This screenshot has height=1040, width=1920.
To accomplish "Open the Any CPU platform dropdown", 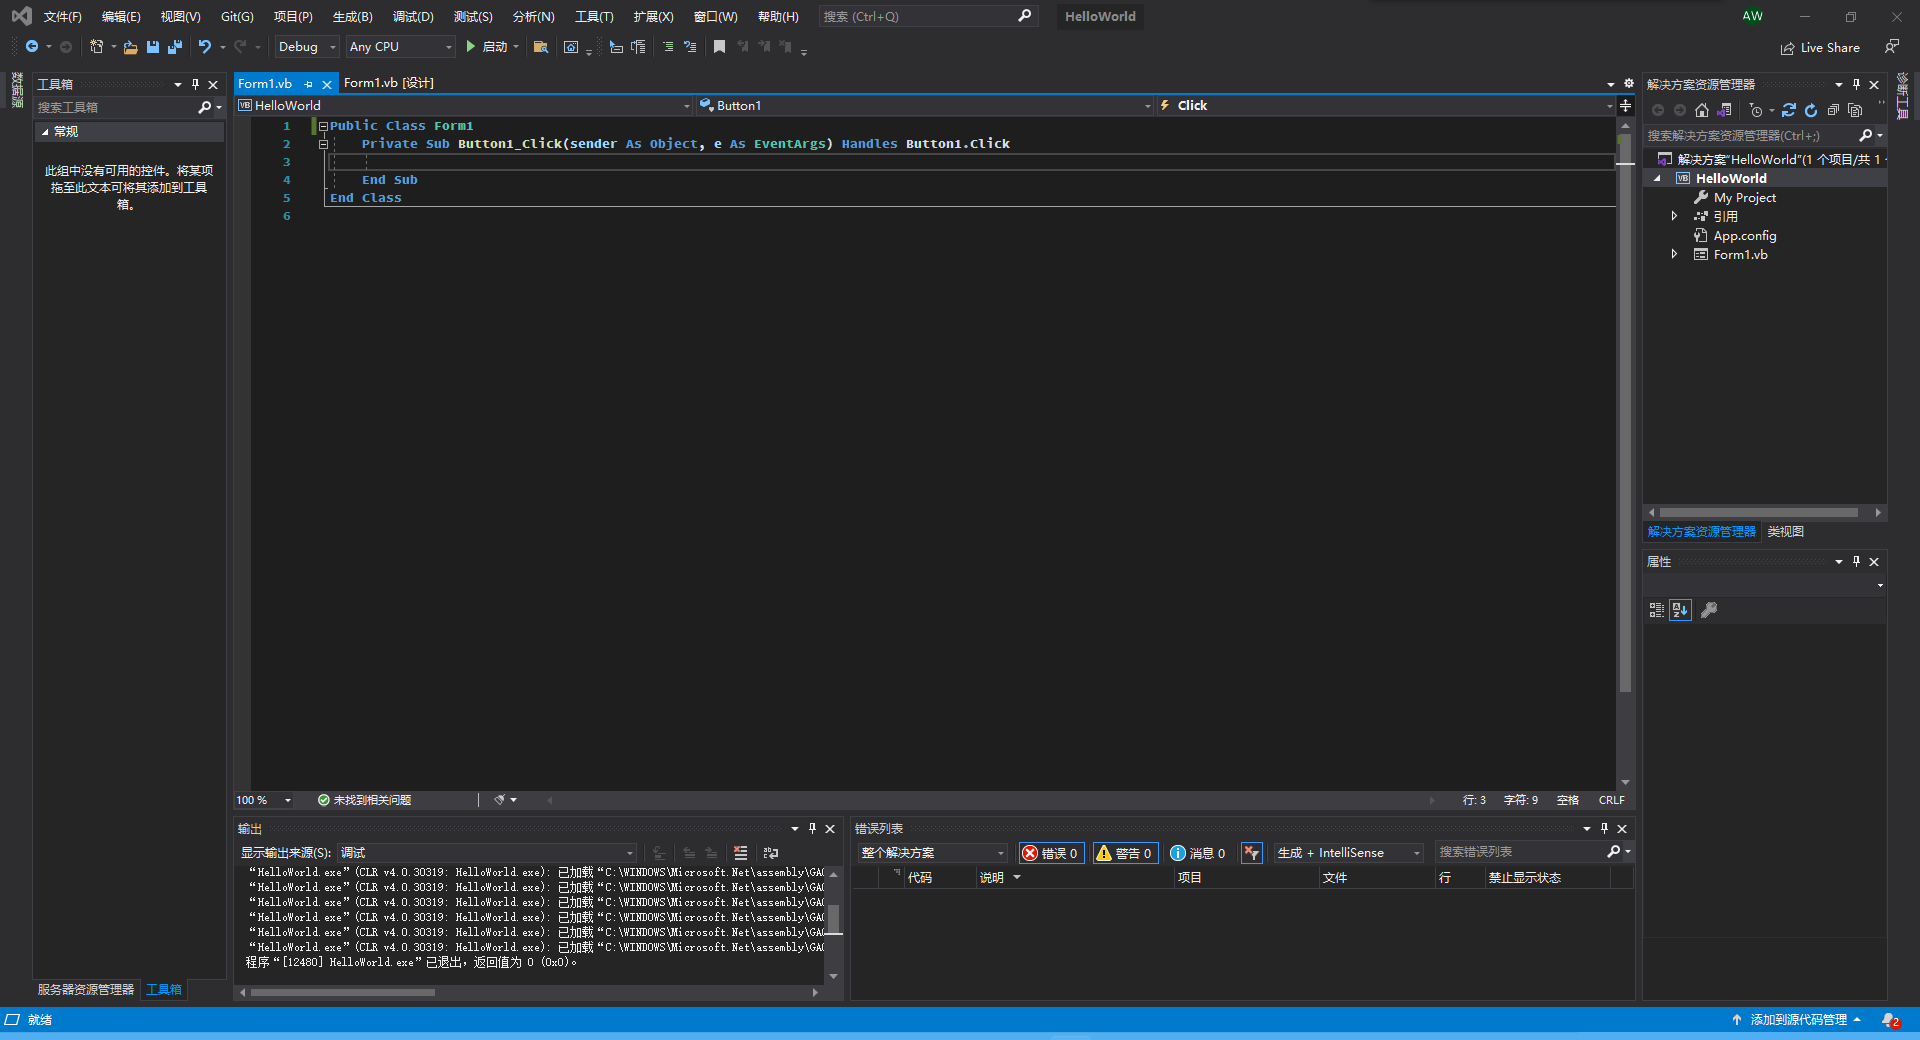I will [x=400, y=47].
